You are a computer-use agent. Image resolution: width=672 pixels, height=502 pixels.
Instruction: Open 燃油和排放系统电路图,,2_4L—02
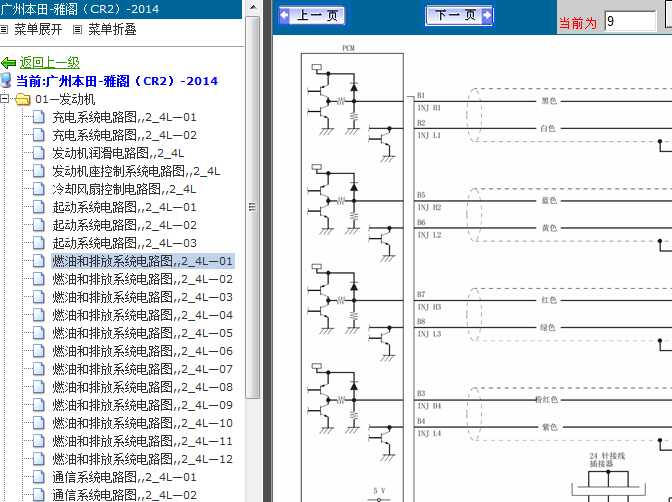143,279
